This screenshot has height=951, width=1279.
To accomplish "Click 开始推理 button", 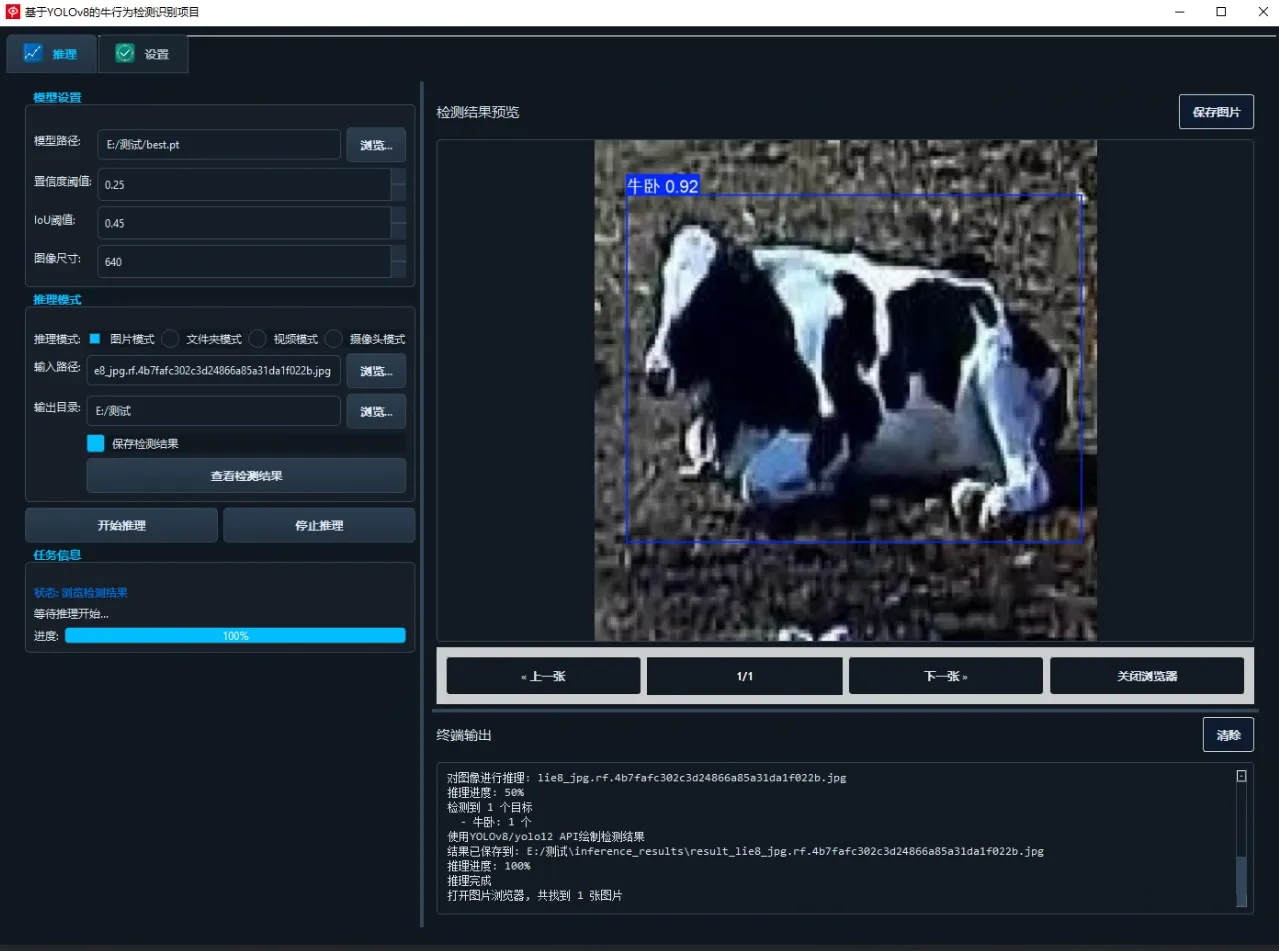I will (x=121, y=525).
